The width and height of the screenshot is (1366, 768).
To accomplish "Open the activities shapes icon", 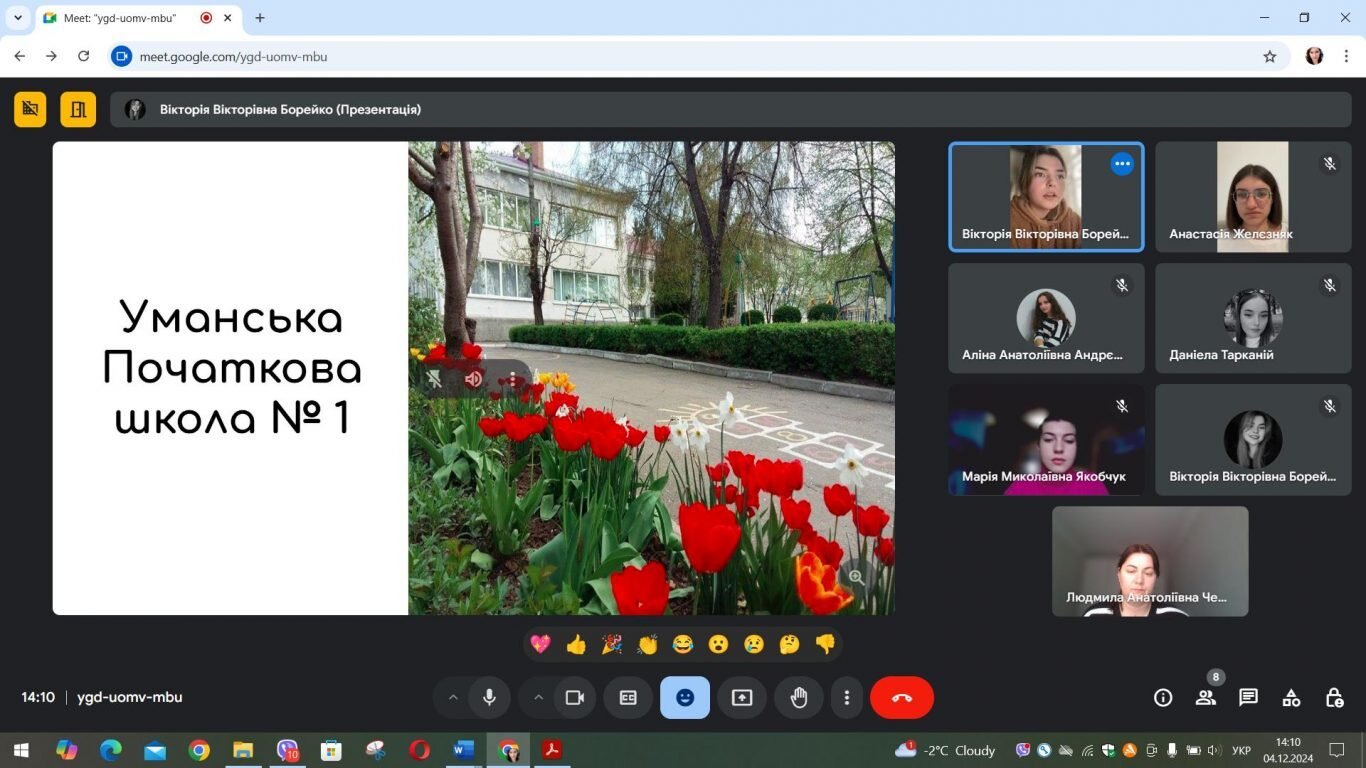I will tap(1291, 698).
